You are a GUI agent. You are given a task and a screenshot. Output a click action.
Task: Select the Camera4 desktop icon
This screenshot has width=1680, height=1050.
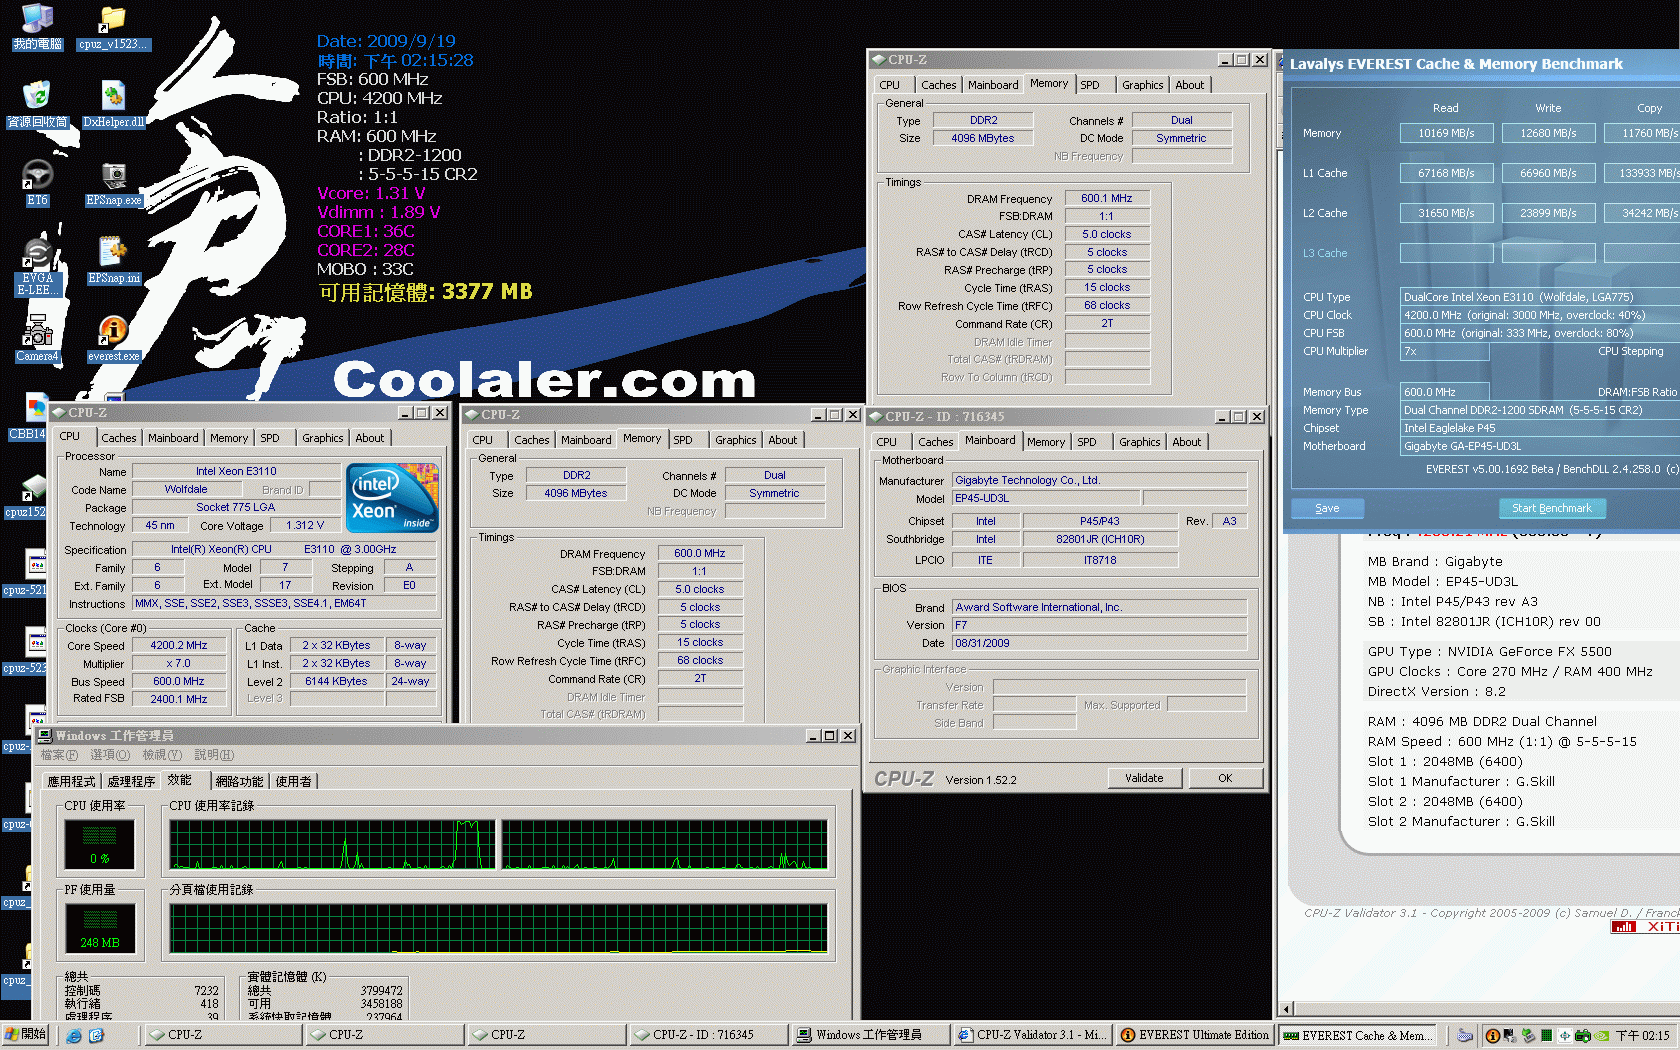37,338
